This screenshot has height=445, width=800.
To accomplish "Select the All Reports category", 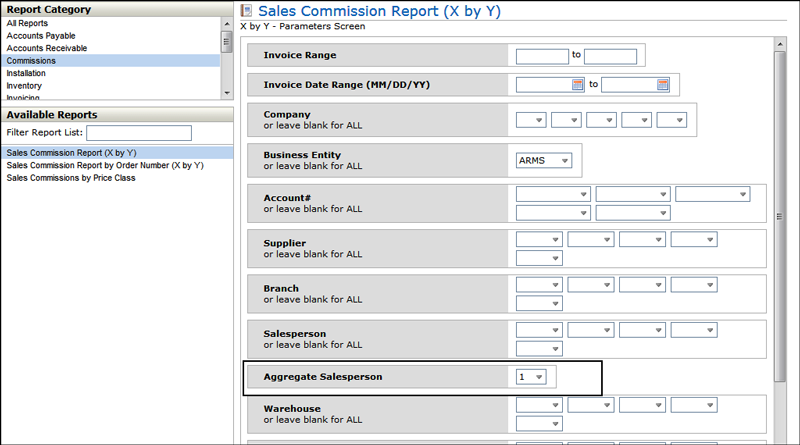I will coord(27,22).
